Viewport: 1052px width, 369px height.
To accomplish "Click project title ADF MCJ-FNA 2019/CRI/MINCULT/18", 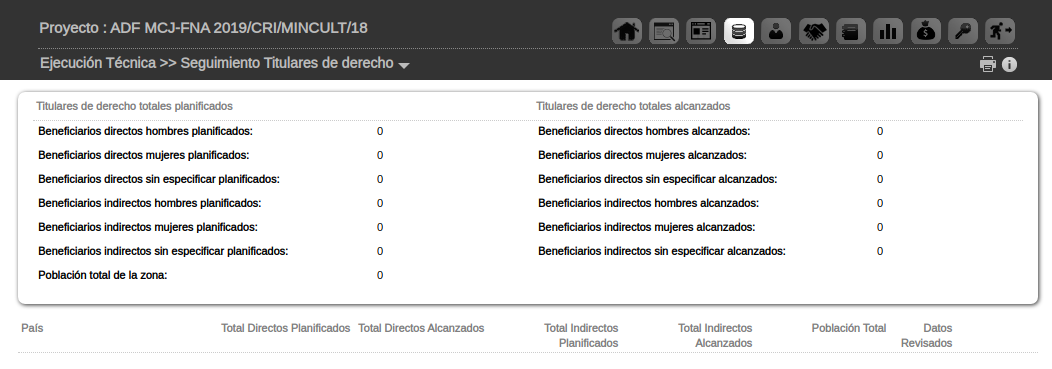I will (239, 28).
